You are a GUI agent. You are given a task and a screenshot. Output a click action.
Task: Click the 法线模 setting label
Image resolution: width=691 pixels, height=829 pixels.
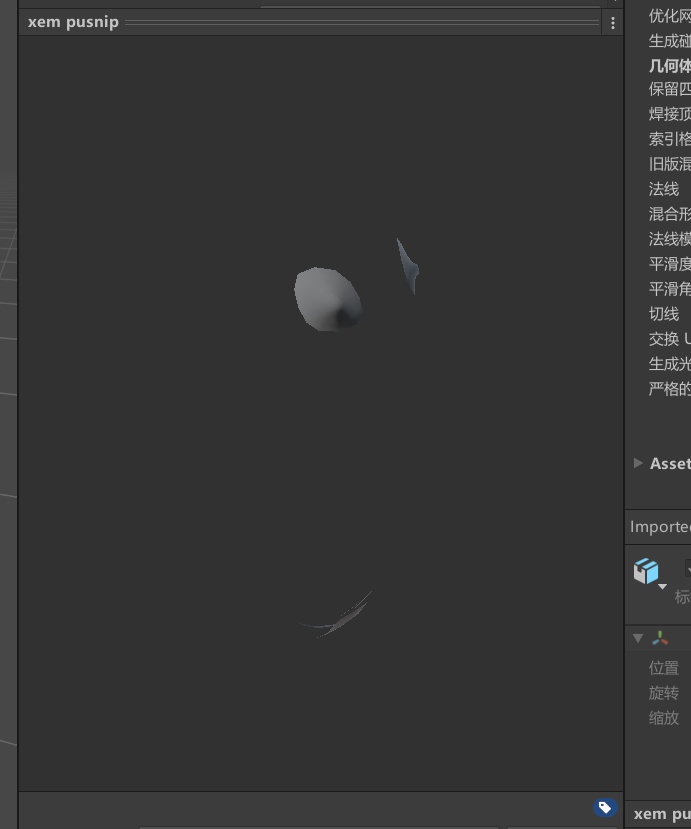point(670,238)
